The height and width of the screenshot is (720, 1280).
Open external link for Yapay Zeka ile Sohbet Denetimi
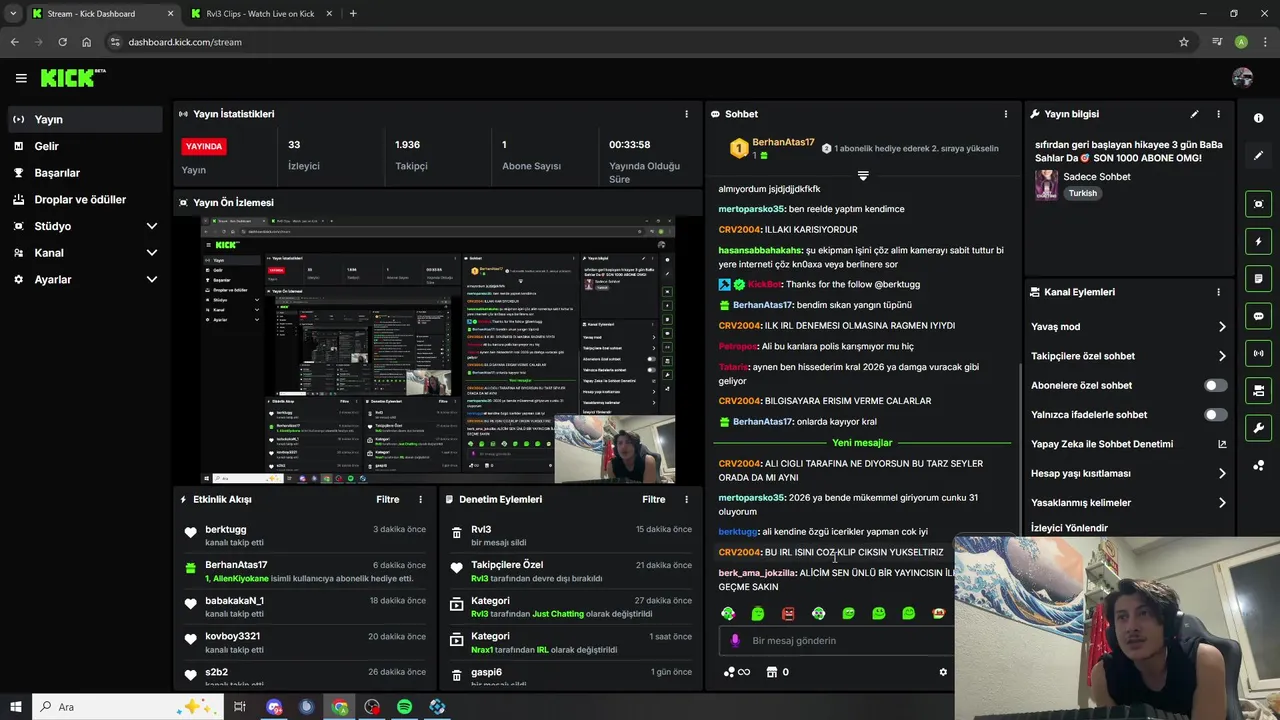click(x=1222, y=444)
